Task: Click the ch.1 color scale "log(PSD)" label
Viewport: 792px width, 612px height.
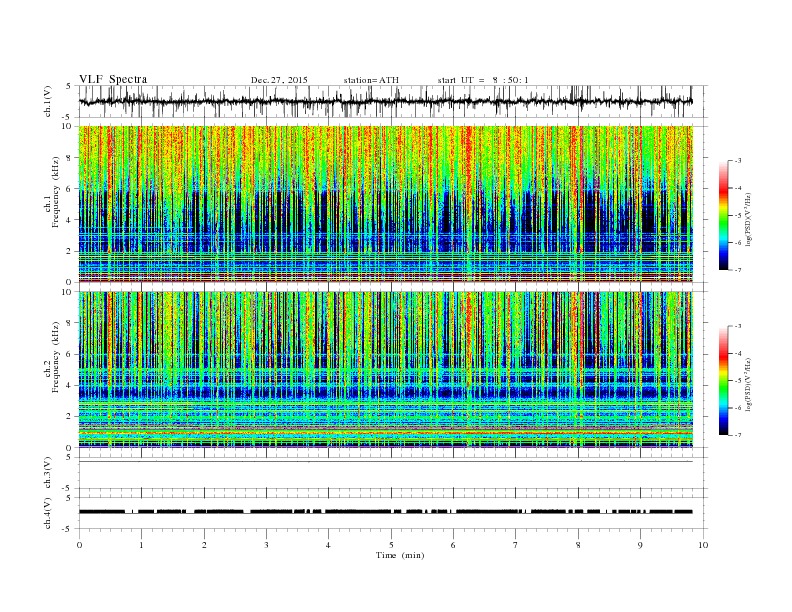Action: click(x=749, y=219)
